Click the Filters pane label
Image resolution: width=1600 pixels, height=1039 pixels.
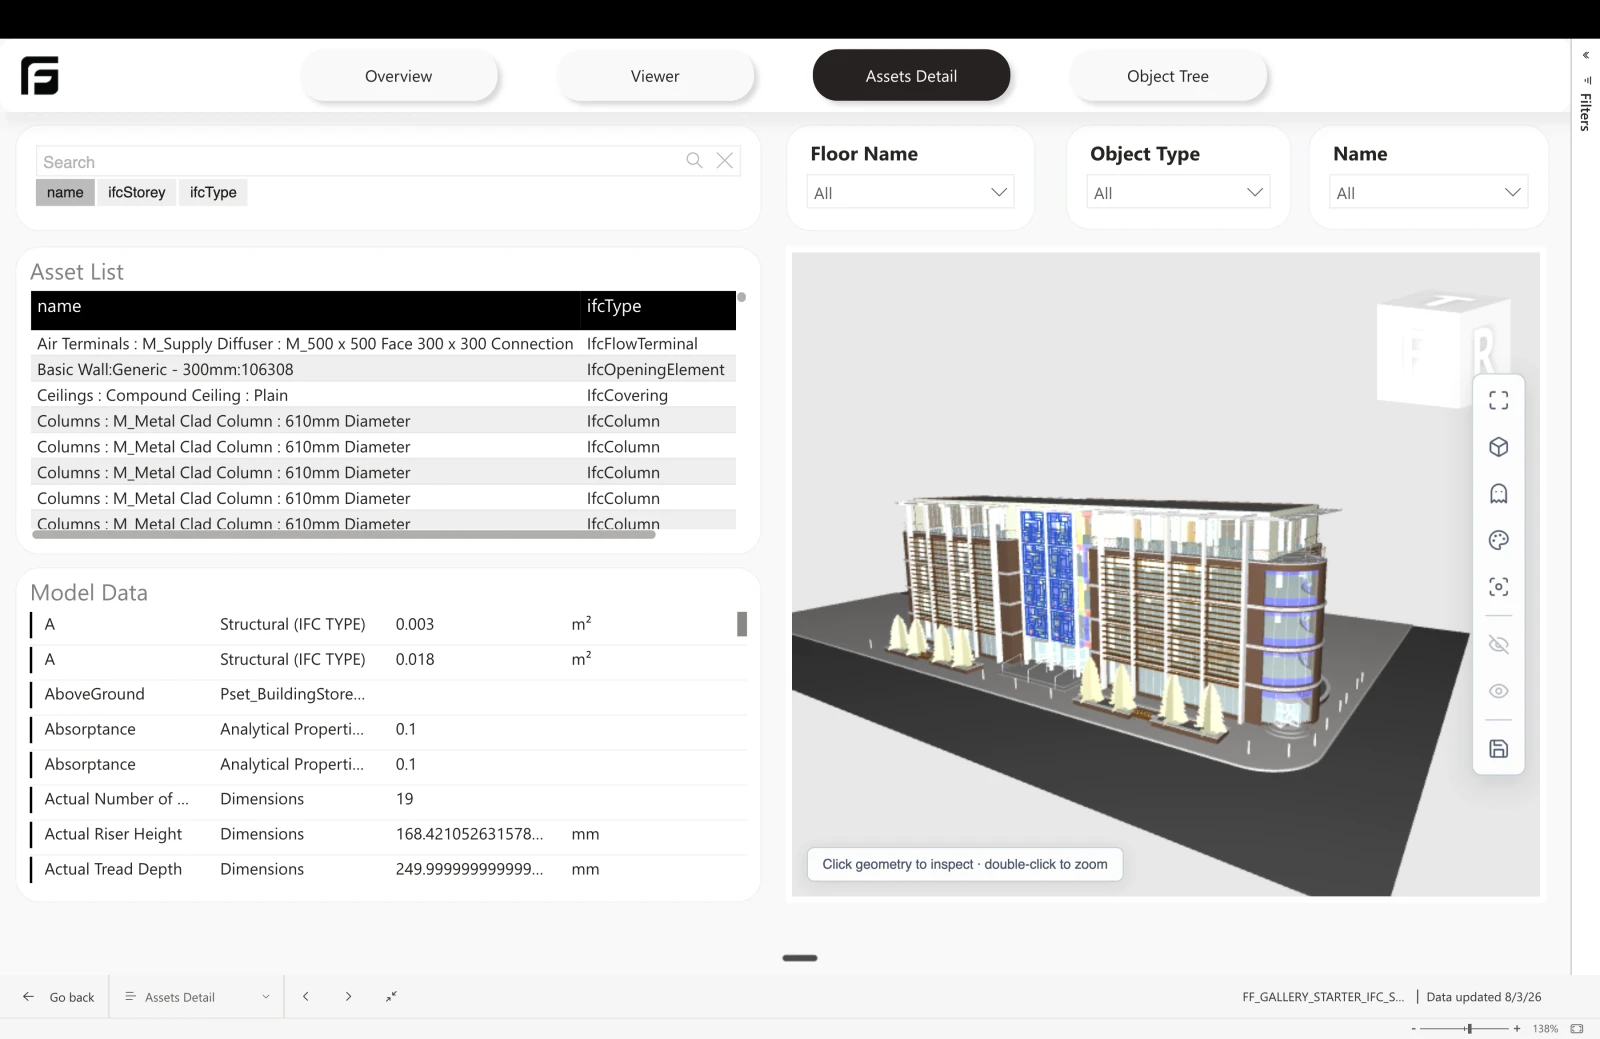tap(1586, 112)
